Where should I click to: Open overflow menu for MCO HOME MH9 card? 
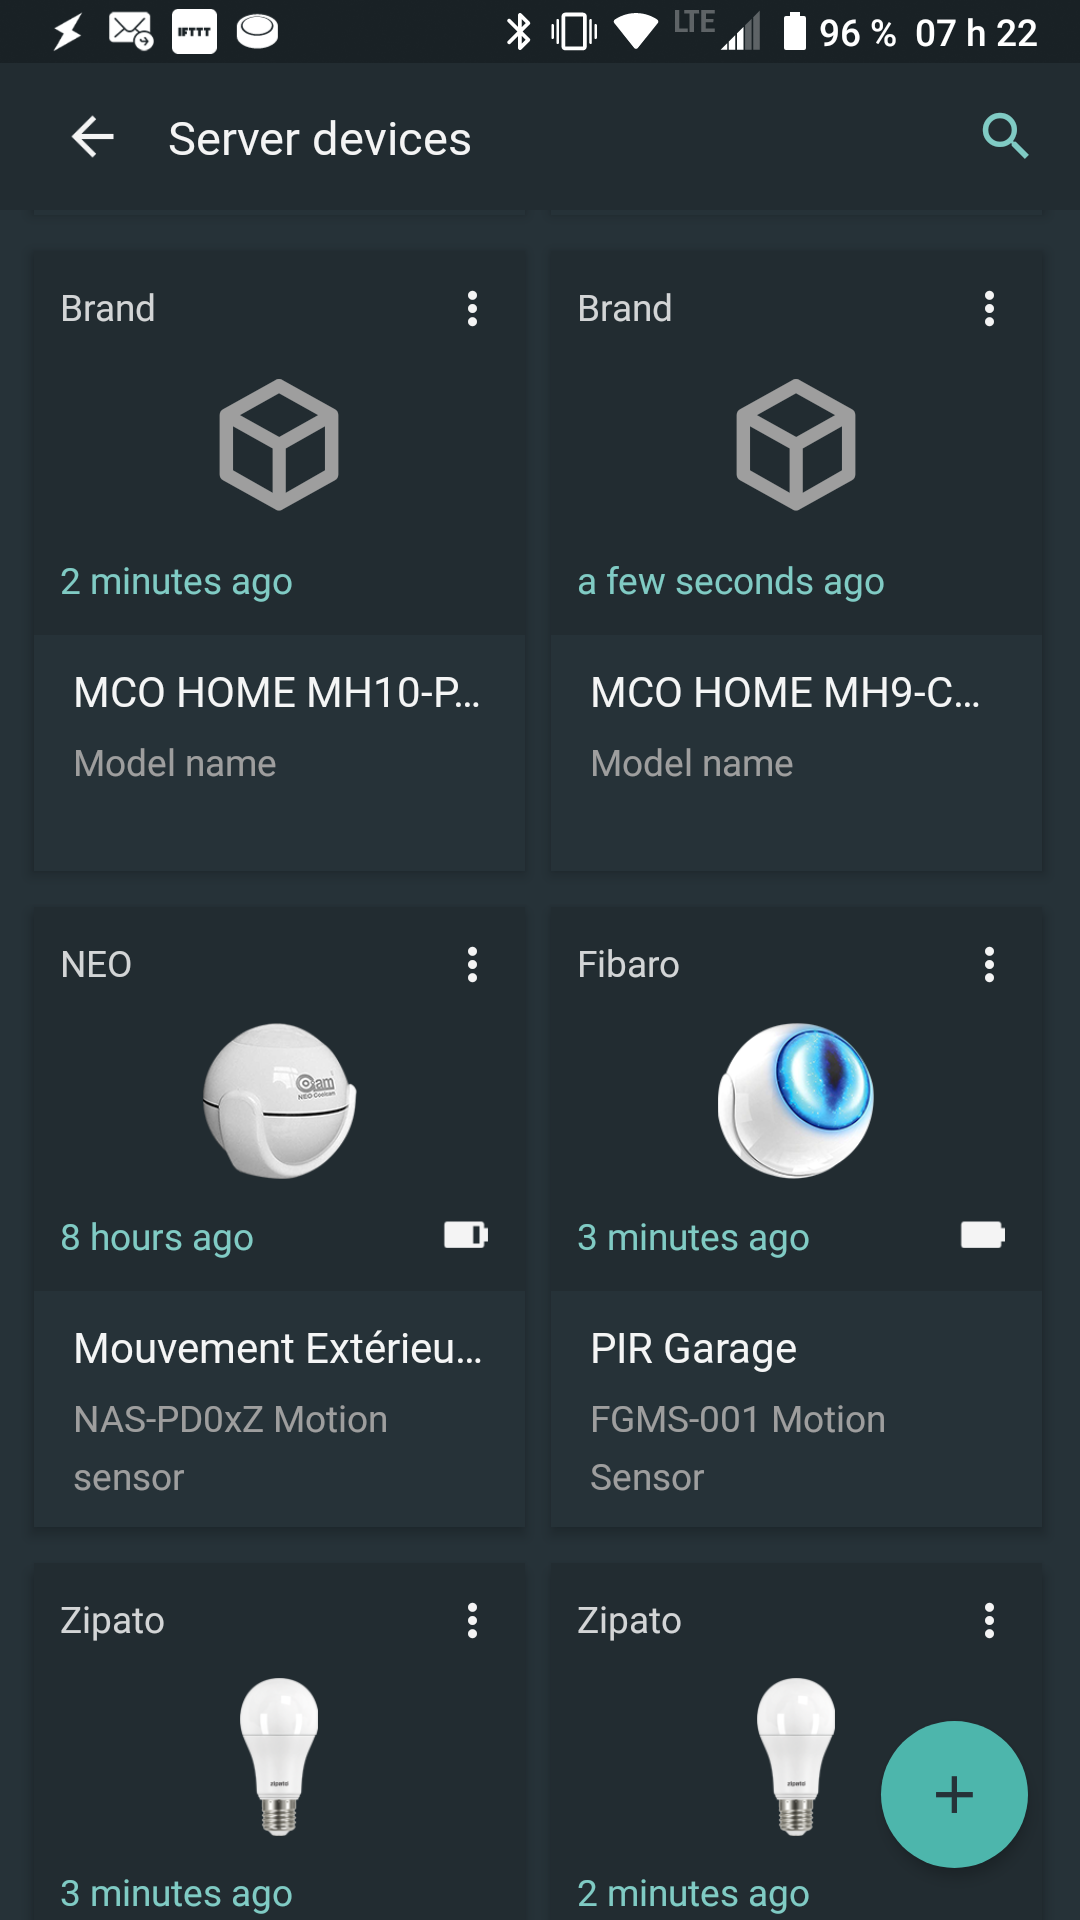pyautogui.click(x=989, y=309)
